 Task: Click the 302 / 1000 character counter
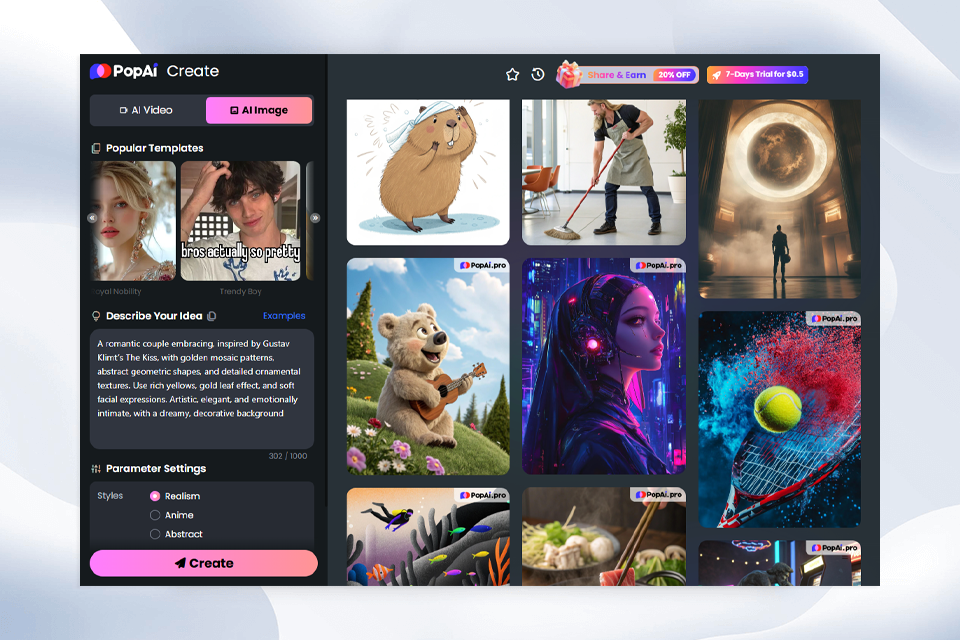[x=288, y=456]
